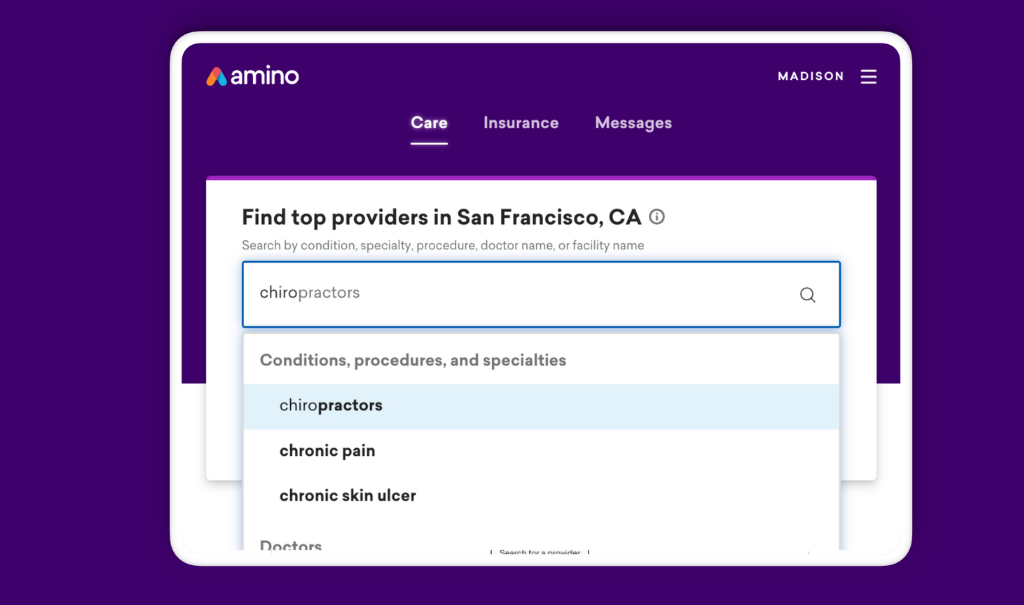Click the MADISON account name
Viewport: 1024px width, 605px height.
810,76
